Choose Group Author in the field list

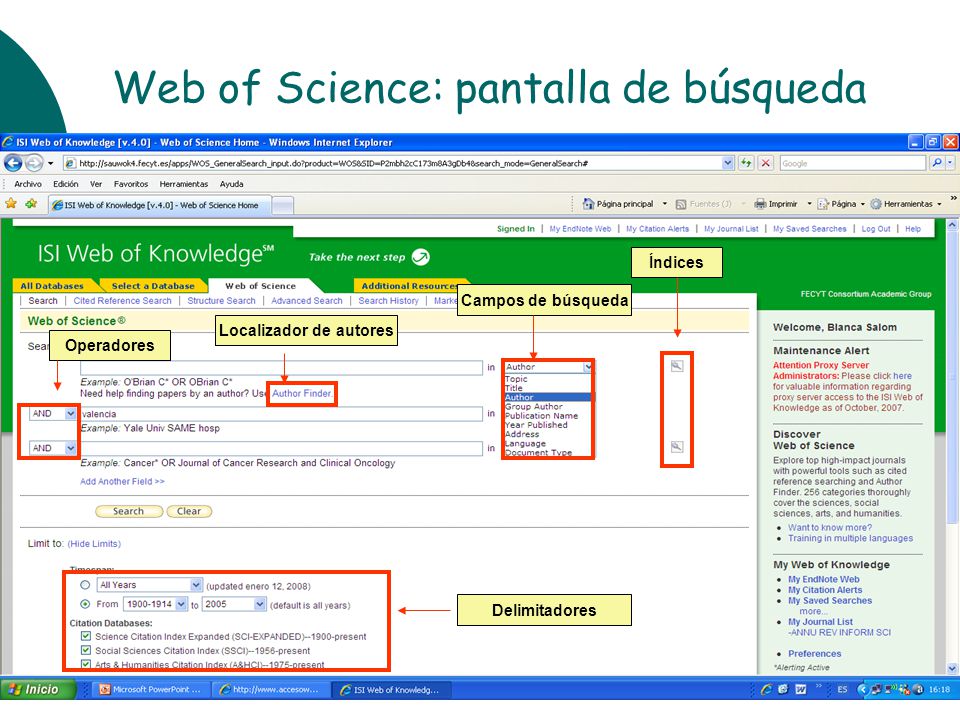pos(533,407)
